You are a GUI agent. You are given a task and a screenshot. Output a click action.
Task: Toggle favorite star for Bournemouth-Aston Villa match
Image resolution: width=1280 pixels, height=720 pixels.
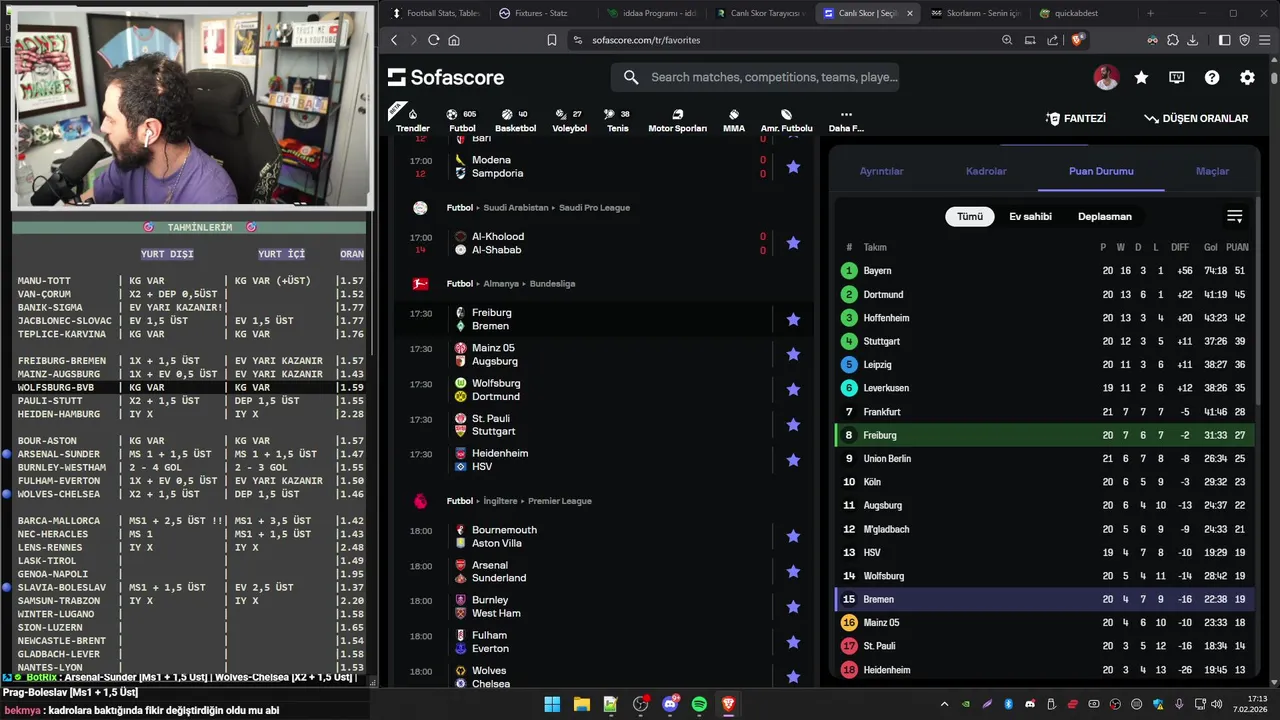793,536
